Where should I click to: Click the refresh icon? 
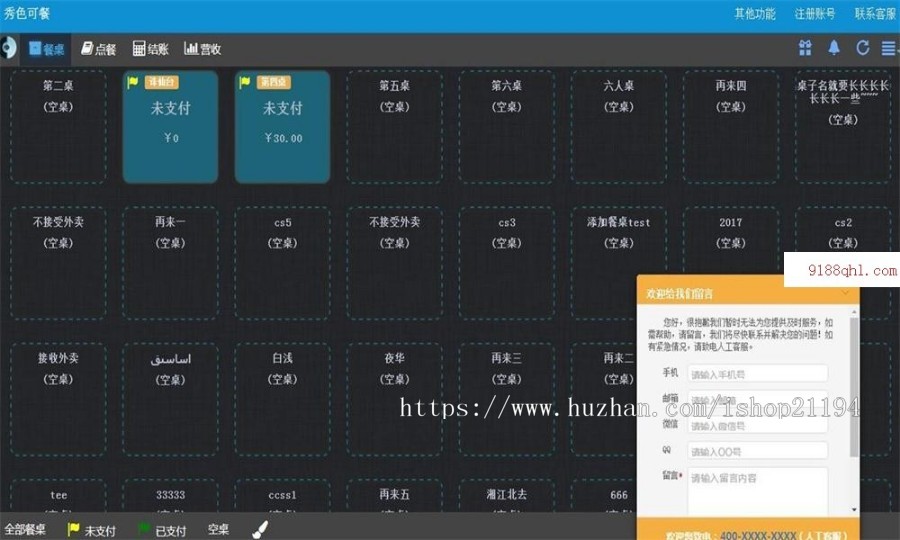(863, 48)
